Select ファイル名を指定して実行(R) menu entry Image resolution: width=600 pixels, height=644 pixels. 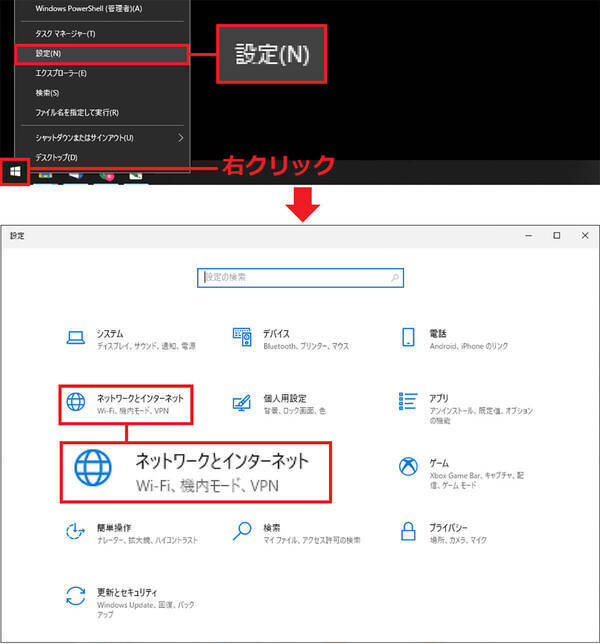click(77, 113)
